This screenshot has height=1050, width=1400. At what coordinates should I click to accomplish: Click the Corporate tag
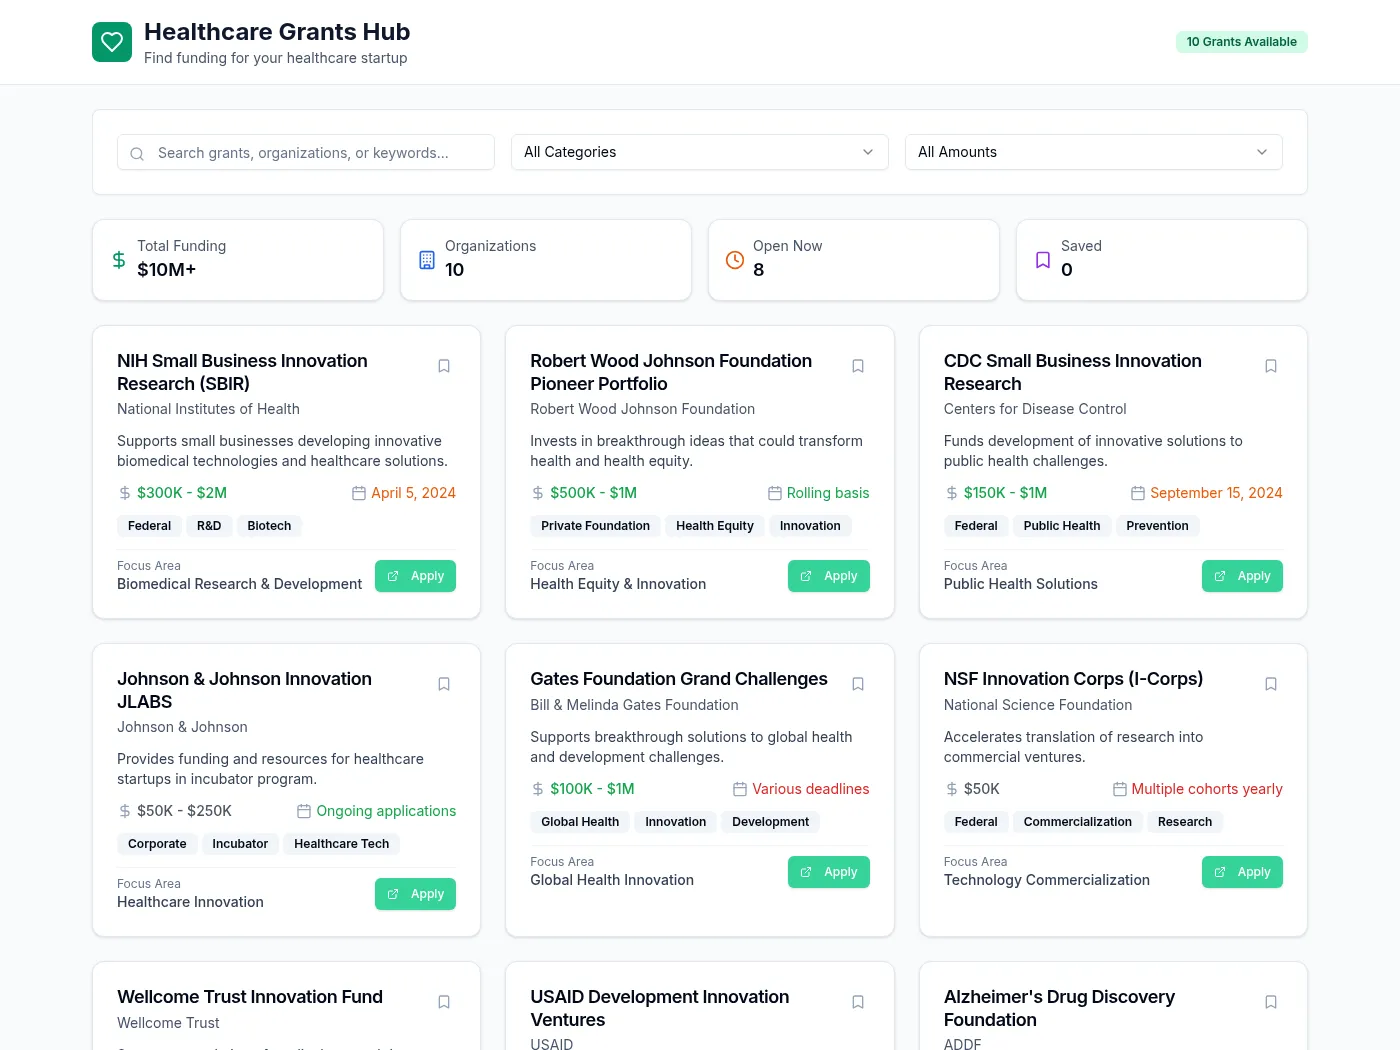click(157, 844)
